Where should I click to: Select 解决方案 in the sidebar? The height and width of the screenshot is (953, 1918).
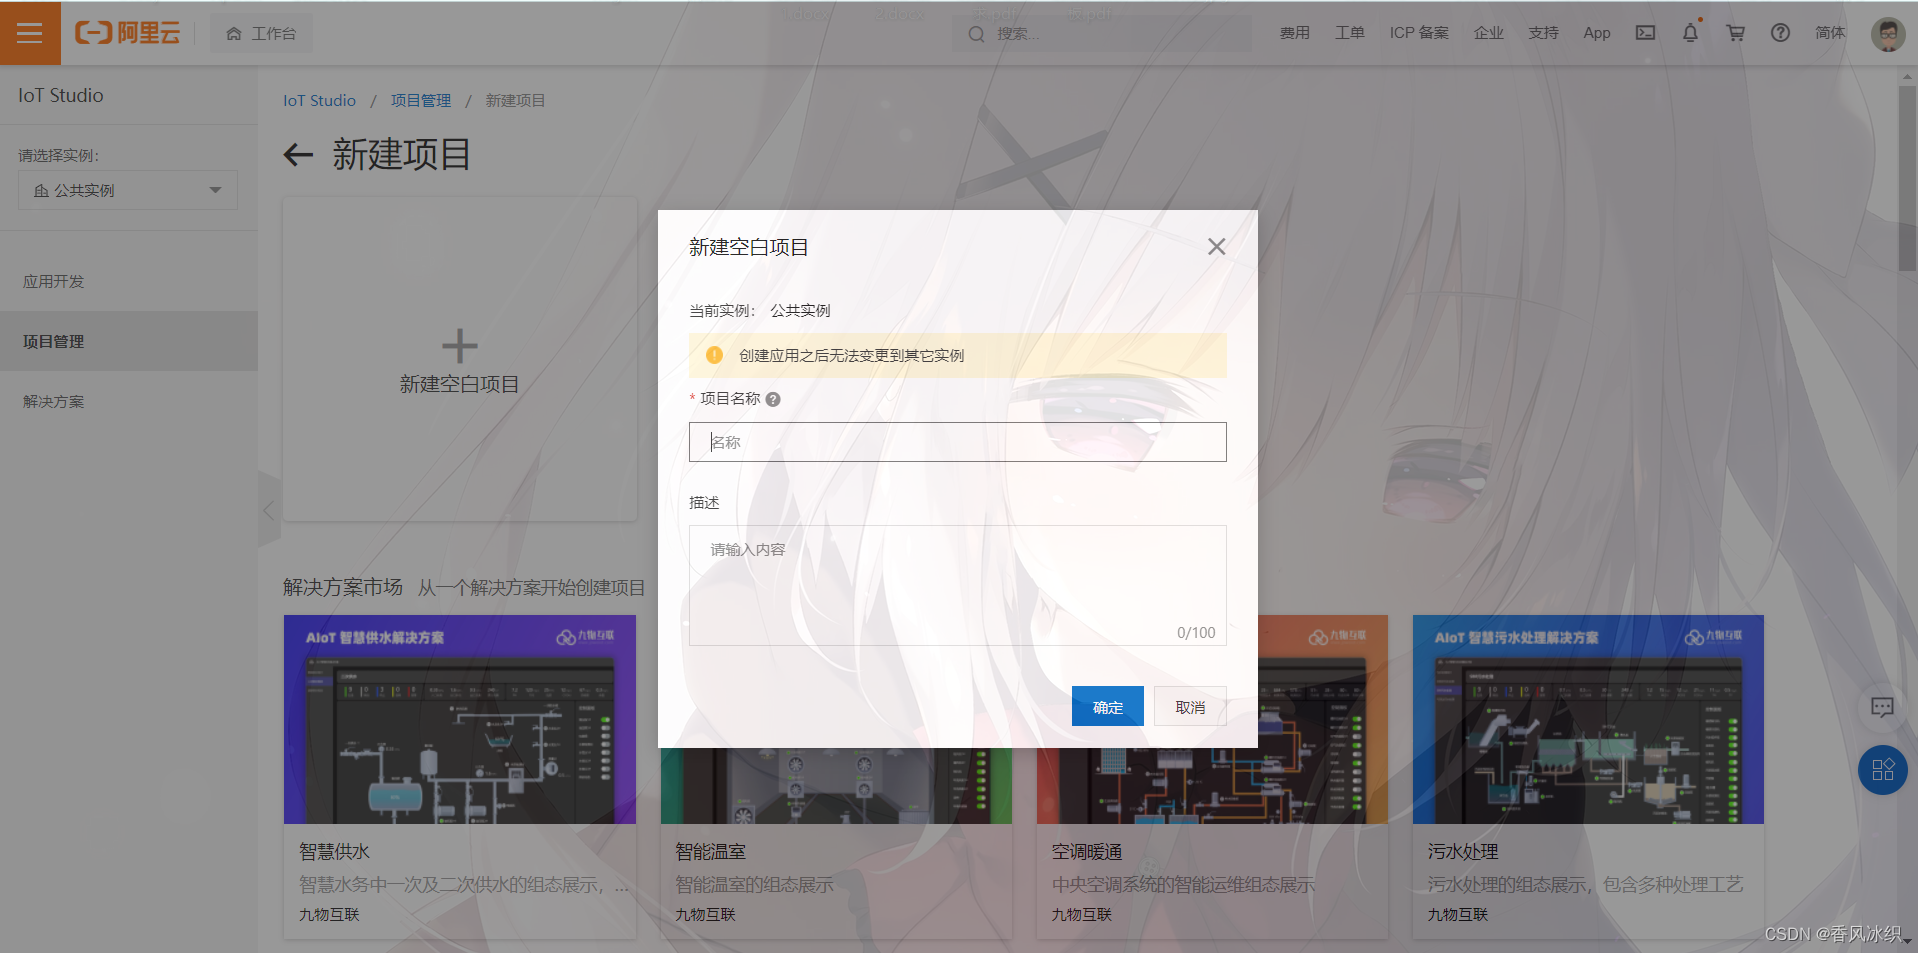129,401
